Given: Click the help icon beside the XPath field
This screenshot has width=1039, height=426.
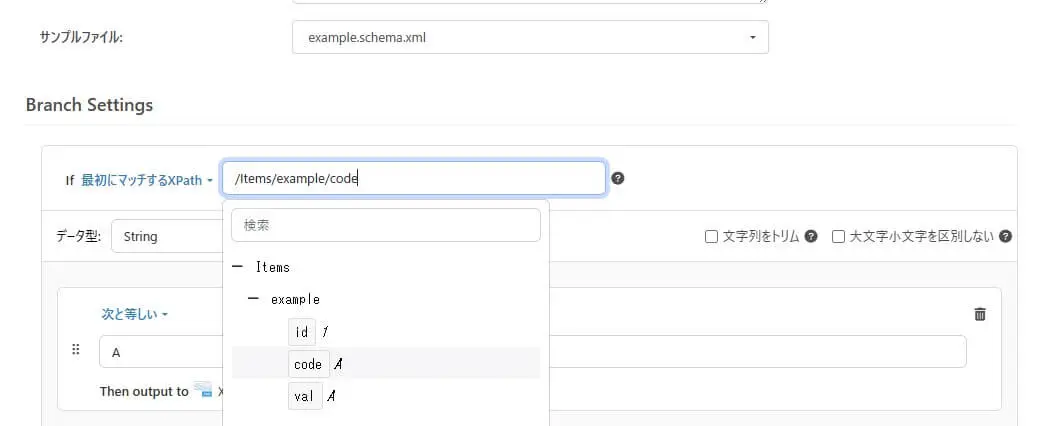Looking at the screenshot, I should coord(618,179).
